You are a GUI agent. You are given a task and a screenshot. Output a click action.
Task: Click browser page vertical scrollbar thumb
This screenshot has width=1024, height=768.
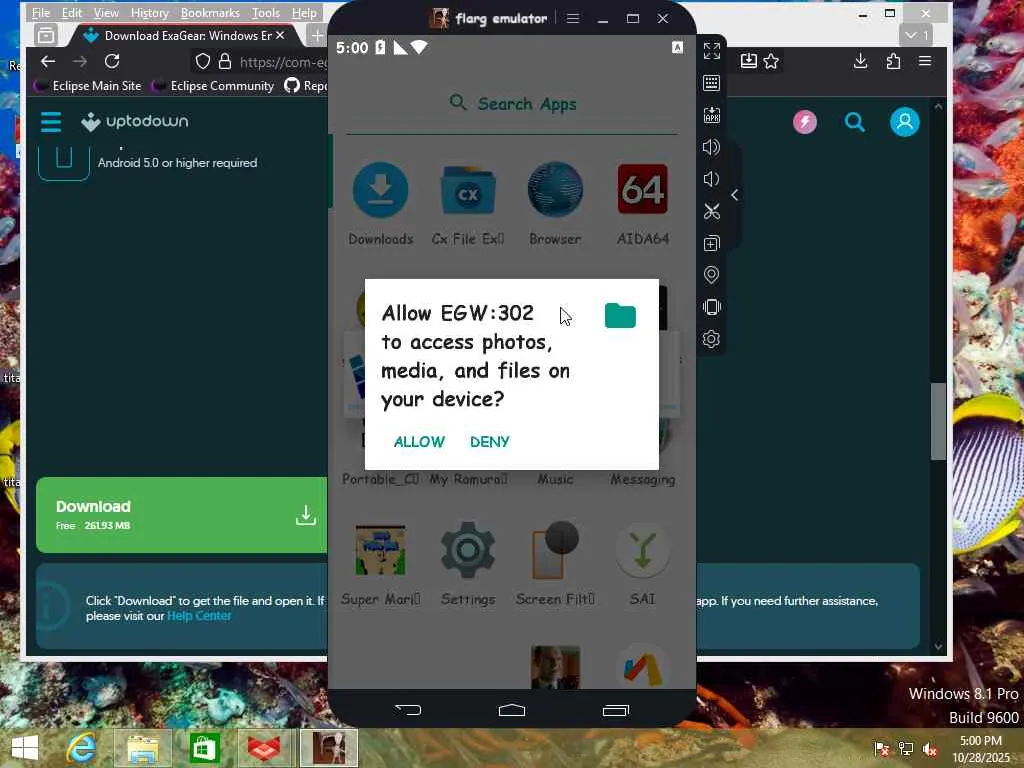(938, 421)
